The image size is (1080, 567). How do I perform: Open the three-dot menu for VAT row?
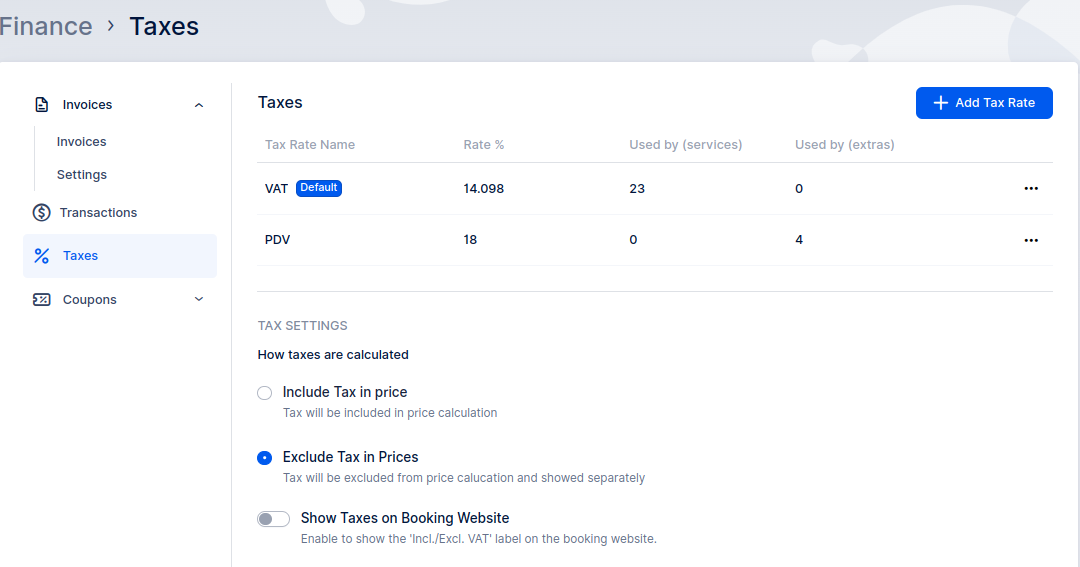click(1031, 189)
